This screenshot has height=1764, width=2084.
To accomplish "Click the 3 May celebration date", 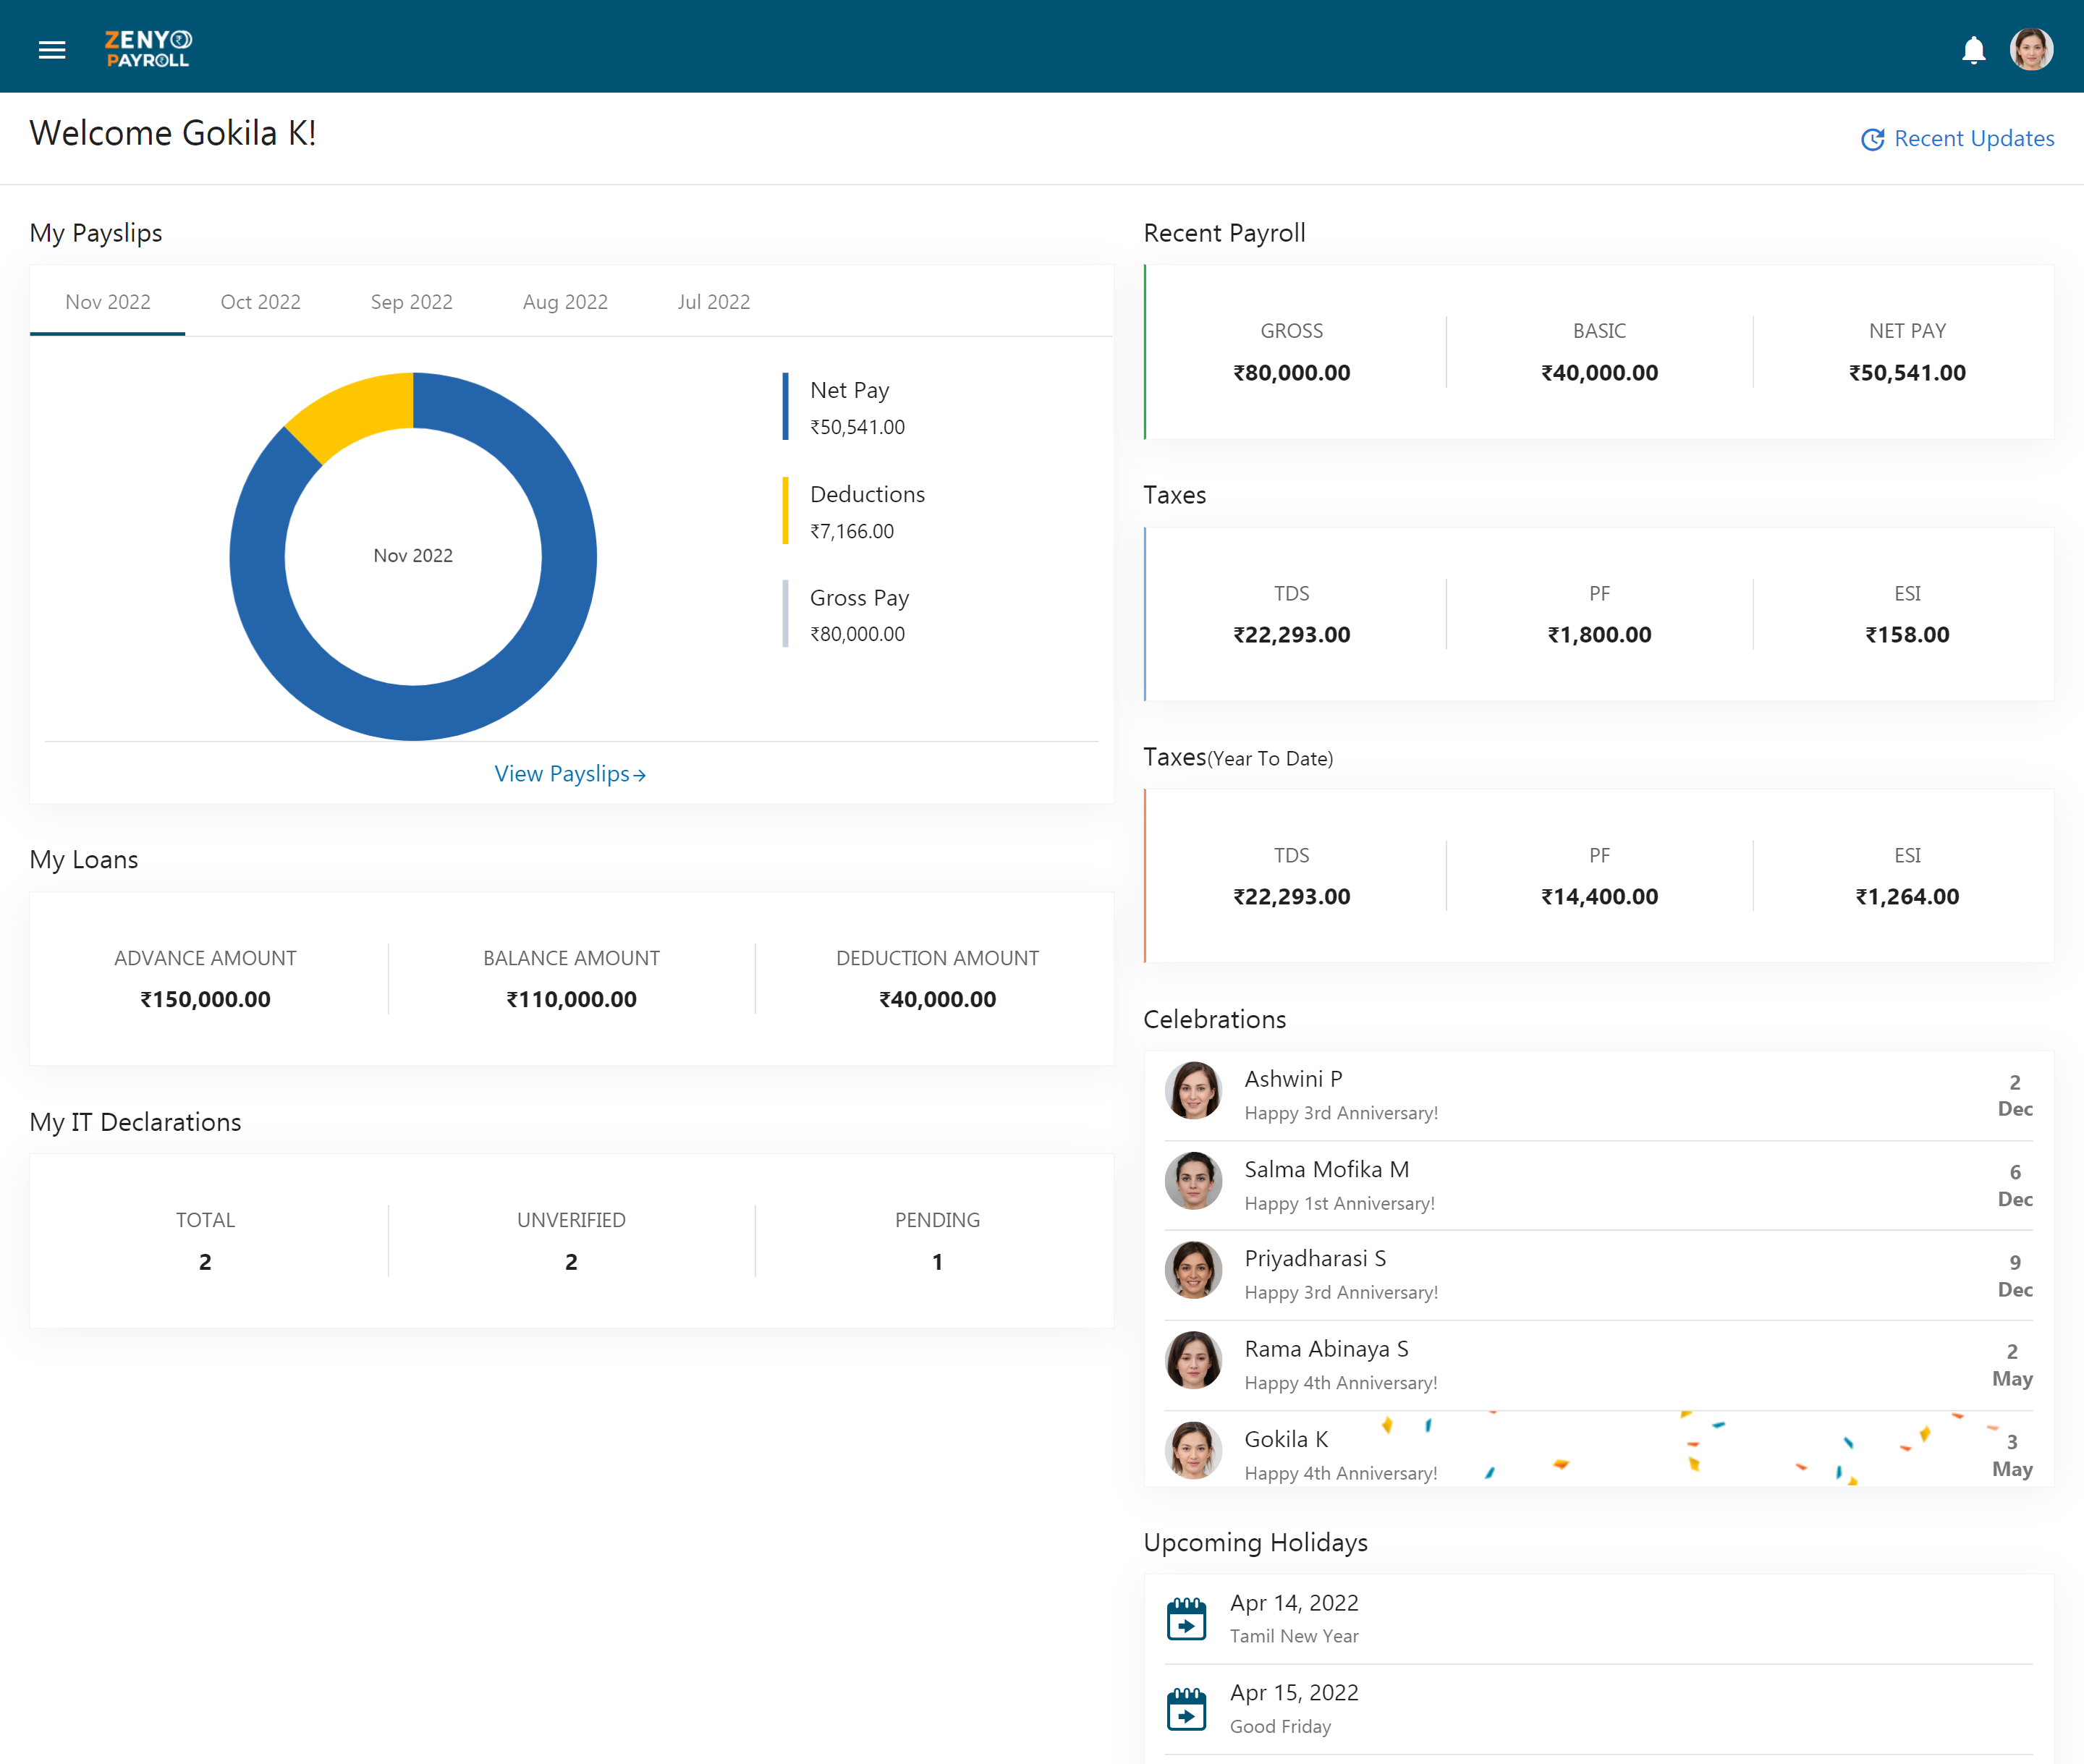I will pyautogui.click(x=2012, y=1455).
